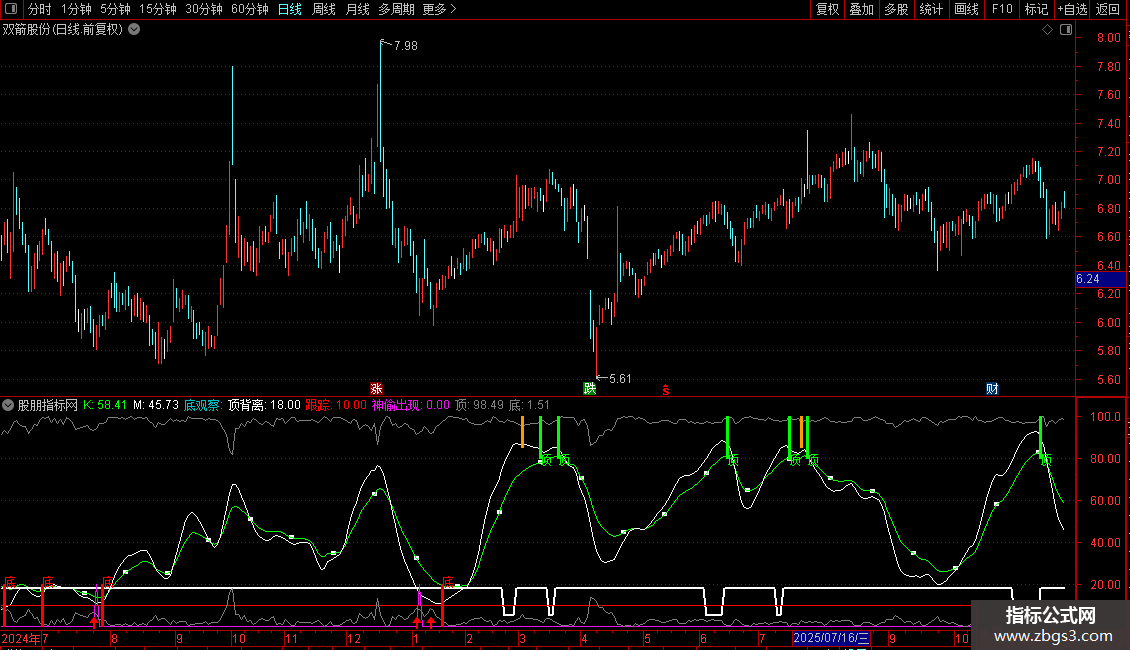
Task: Click 叠加 overlay button
Action: tap(862, 9)
